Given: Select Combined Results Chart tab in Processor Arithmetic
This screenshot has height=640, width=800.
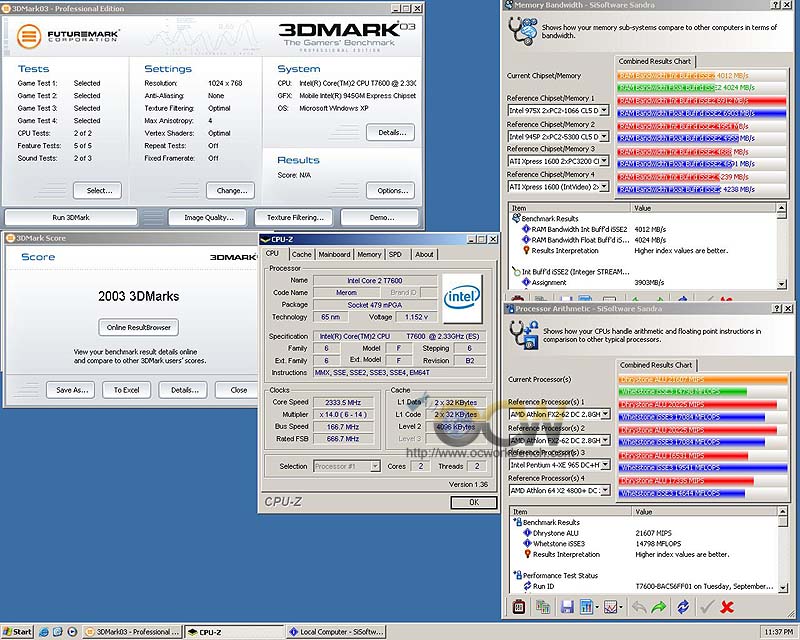Looking at the screenshot, I should pos(656,365).
